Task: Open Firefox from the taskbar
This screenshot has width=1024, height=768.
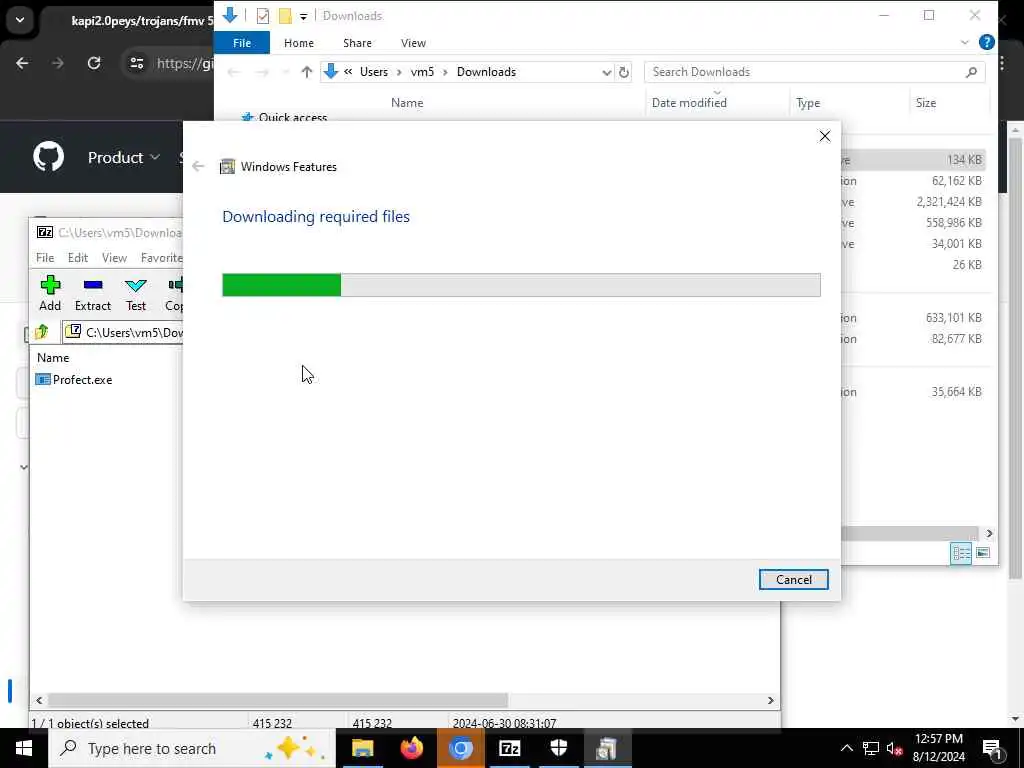Action: [x=411, y=748]
